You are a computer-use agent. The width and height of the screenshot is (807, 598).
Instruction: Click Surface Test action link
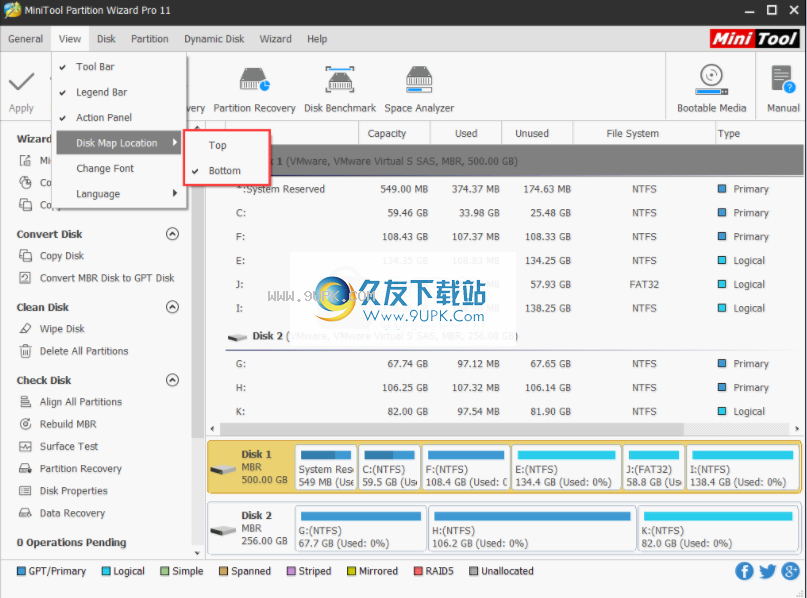click(69, 446)
